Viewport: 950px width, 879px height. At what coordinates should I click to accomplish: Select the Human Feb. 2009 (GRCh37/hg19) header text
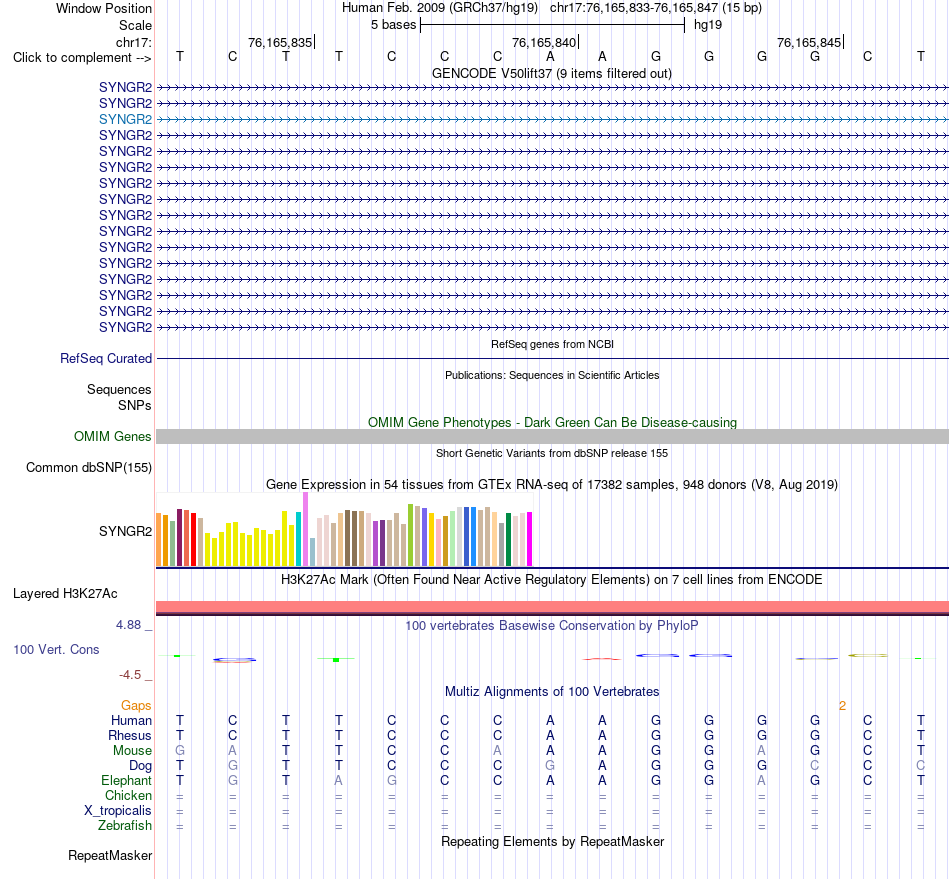[440, 8]
